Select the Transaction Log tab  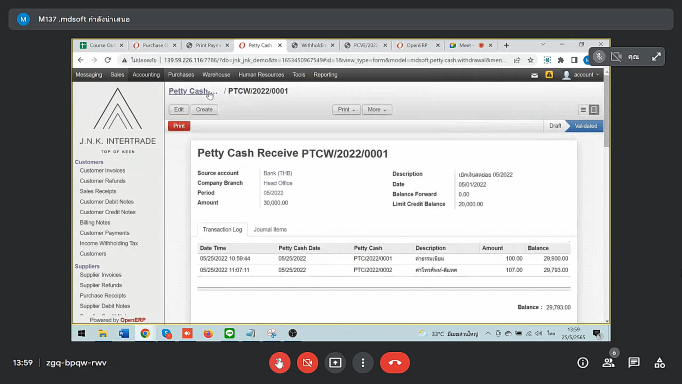point(222,229)
